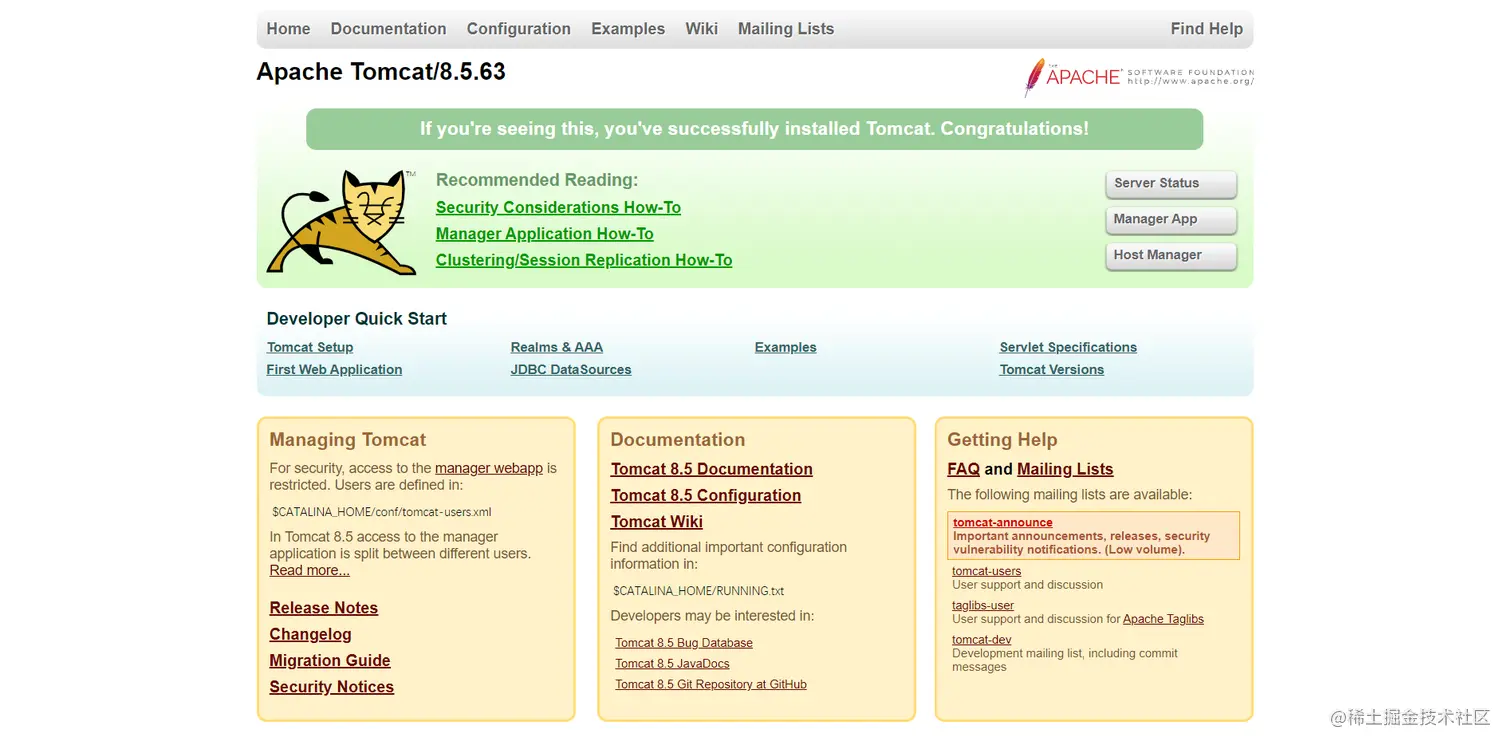Visit Tomcat Wiki link in Documentation box

(657, 521)
